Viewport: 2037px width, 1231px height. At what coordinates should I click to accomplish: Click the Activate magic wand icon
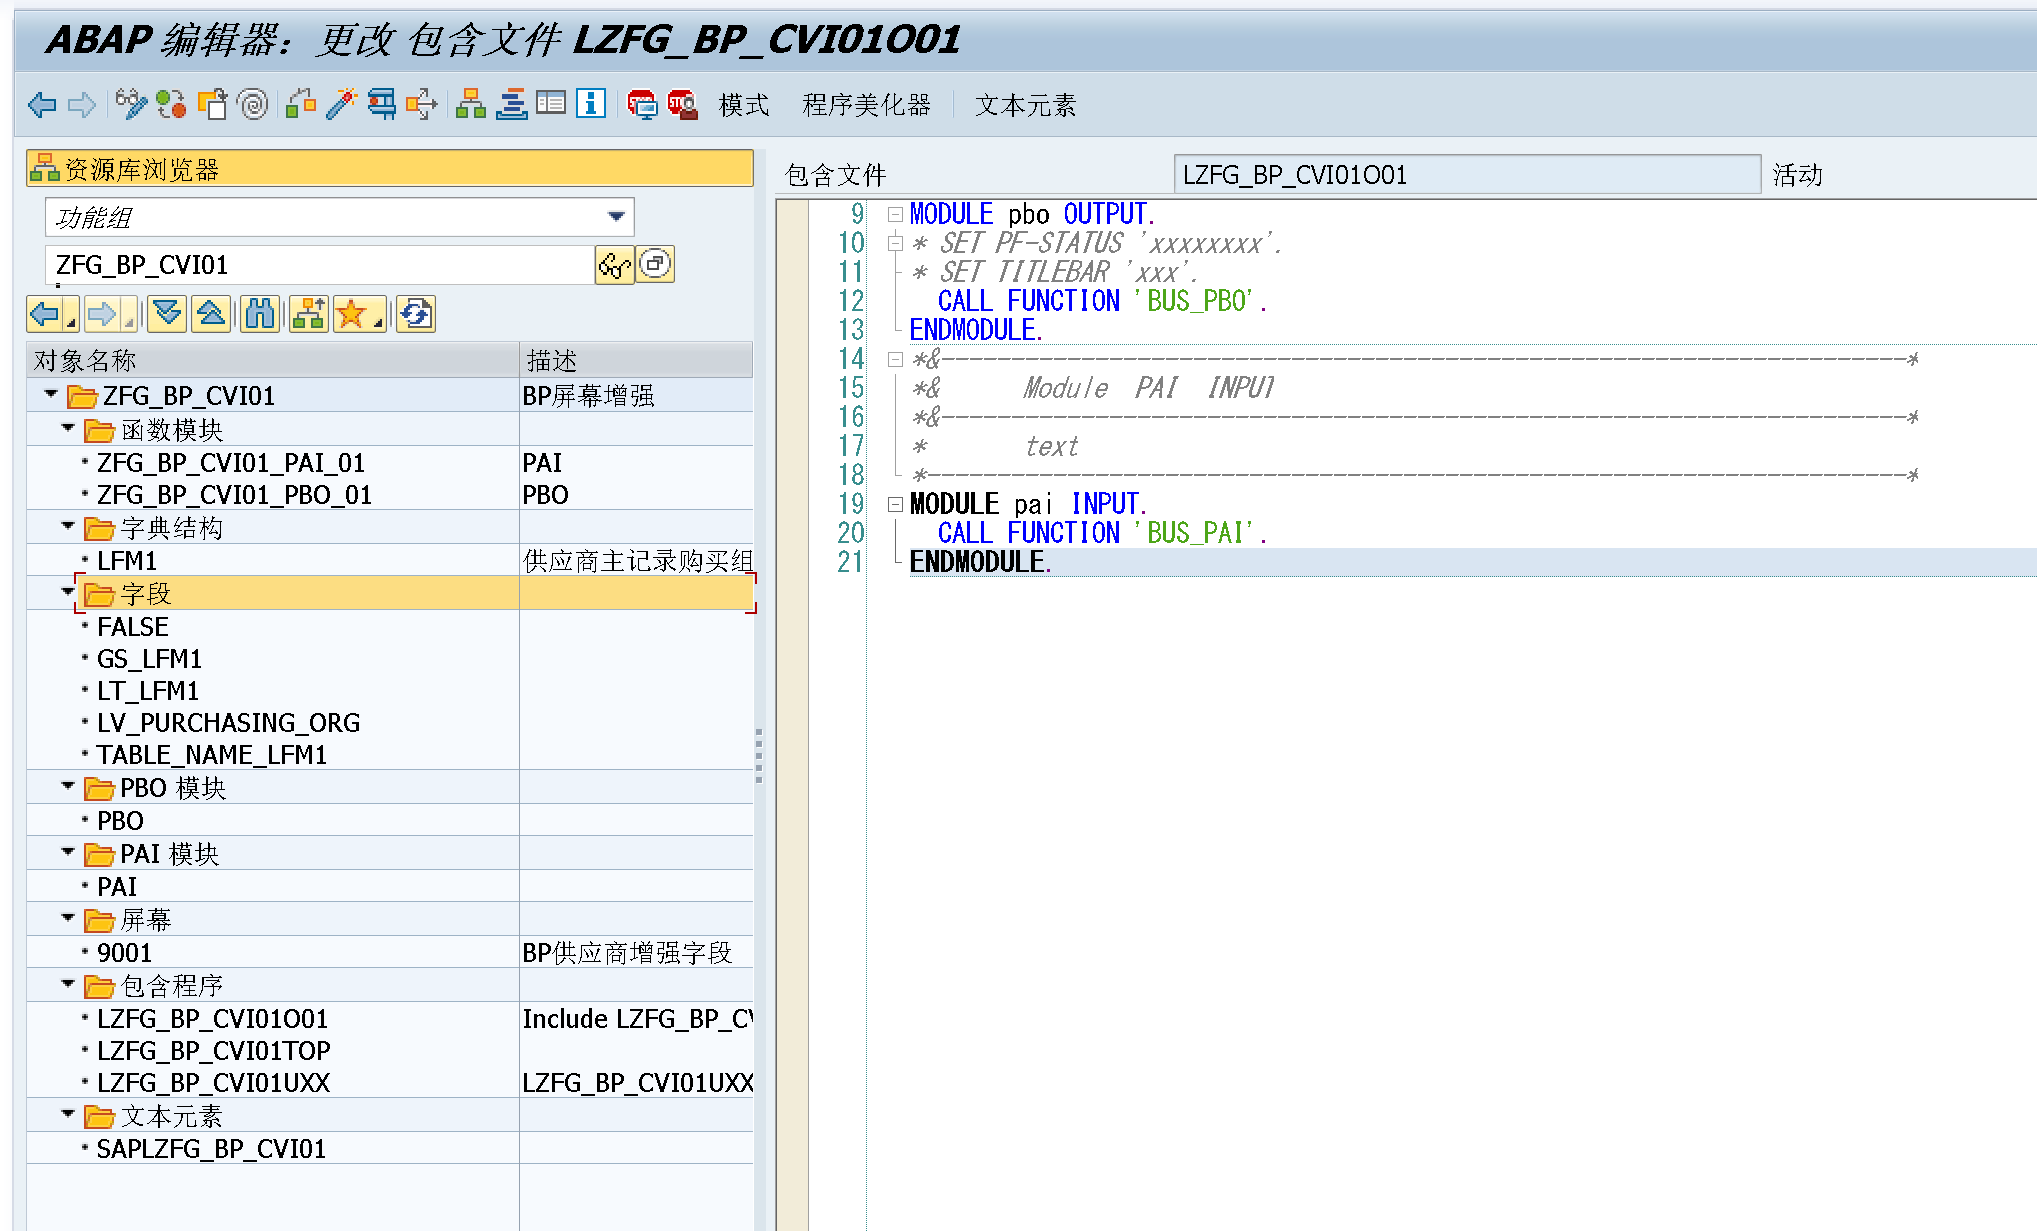tap(341, 104)
